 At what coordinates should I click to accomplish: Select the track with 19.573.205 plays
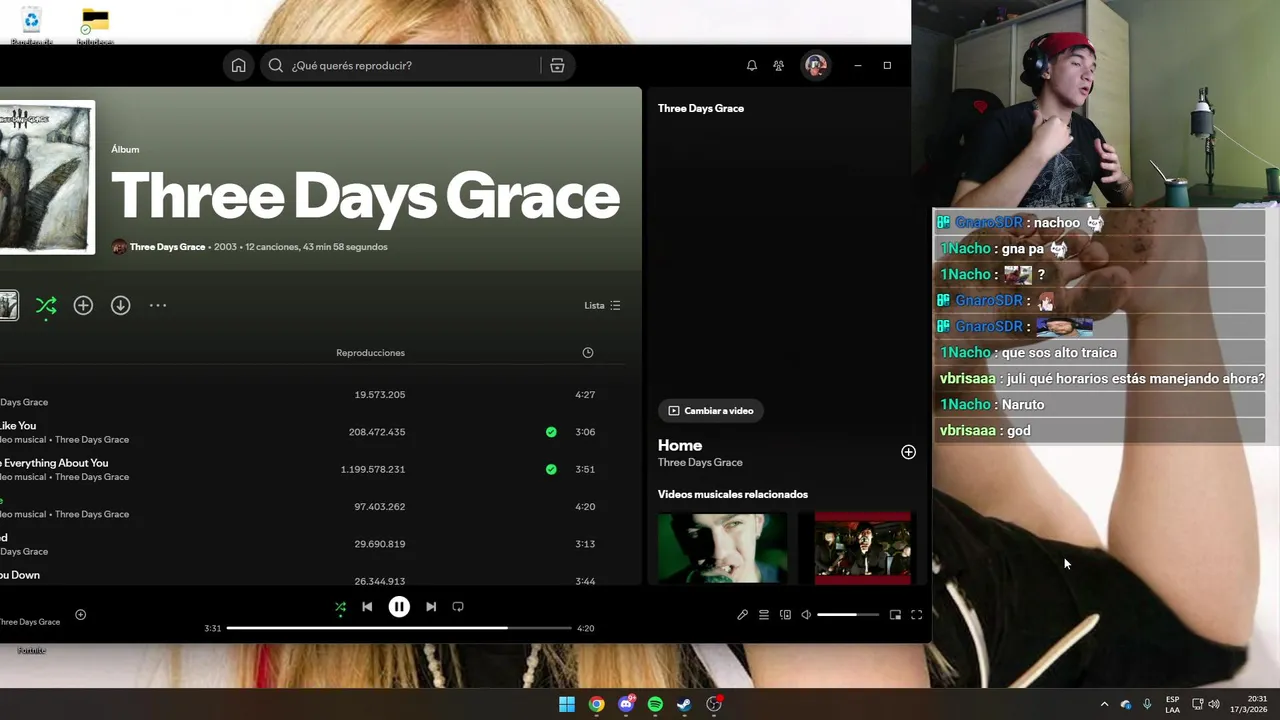[x=312, y=395]
